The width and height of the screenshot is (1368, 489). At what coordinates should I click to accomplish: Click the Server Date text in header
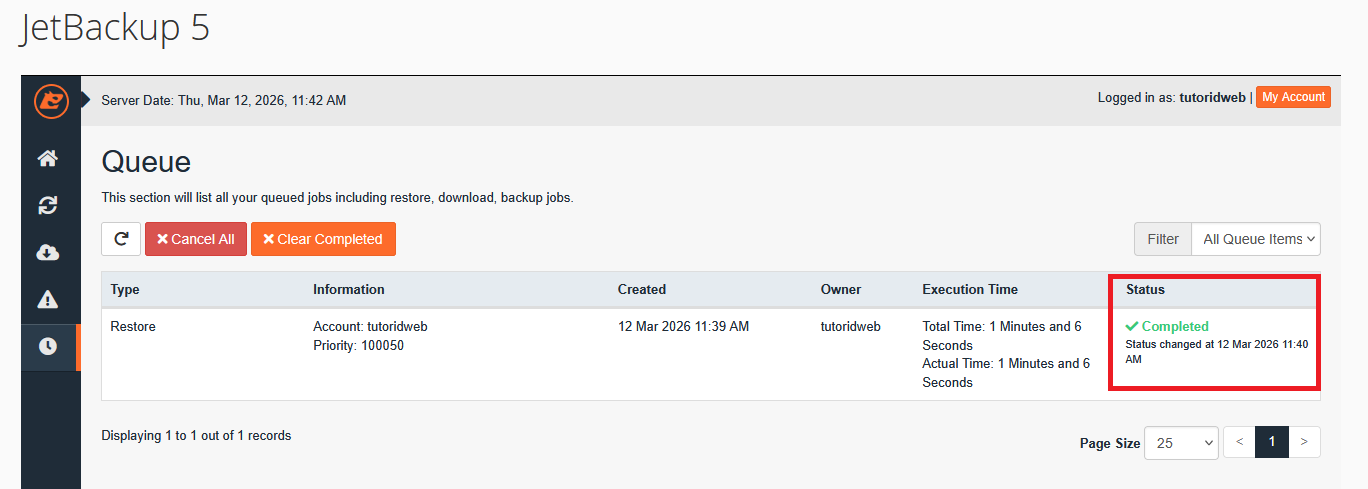(x=224, y=100)
